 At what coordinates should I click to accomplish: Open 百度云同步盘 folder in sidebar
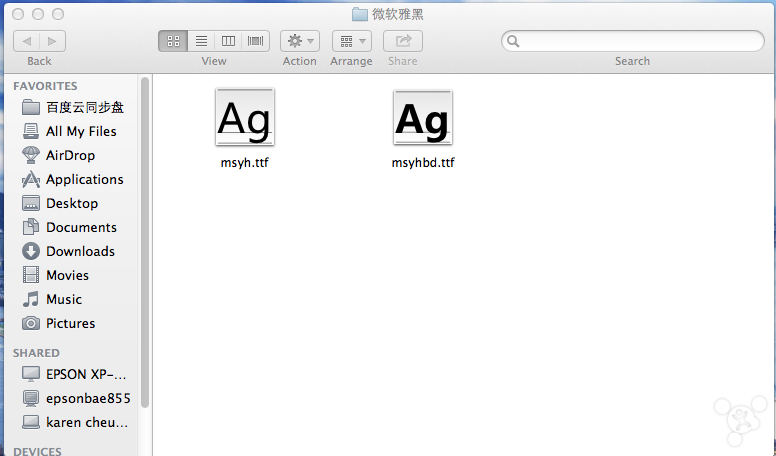coord(73,107)
